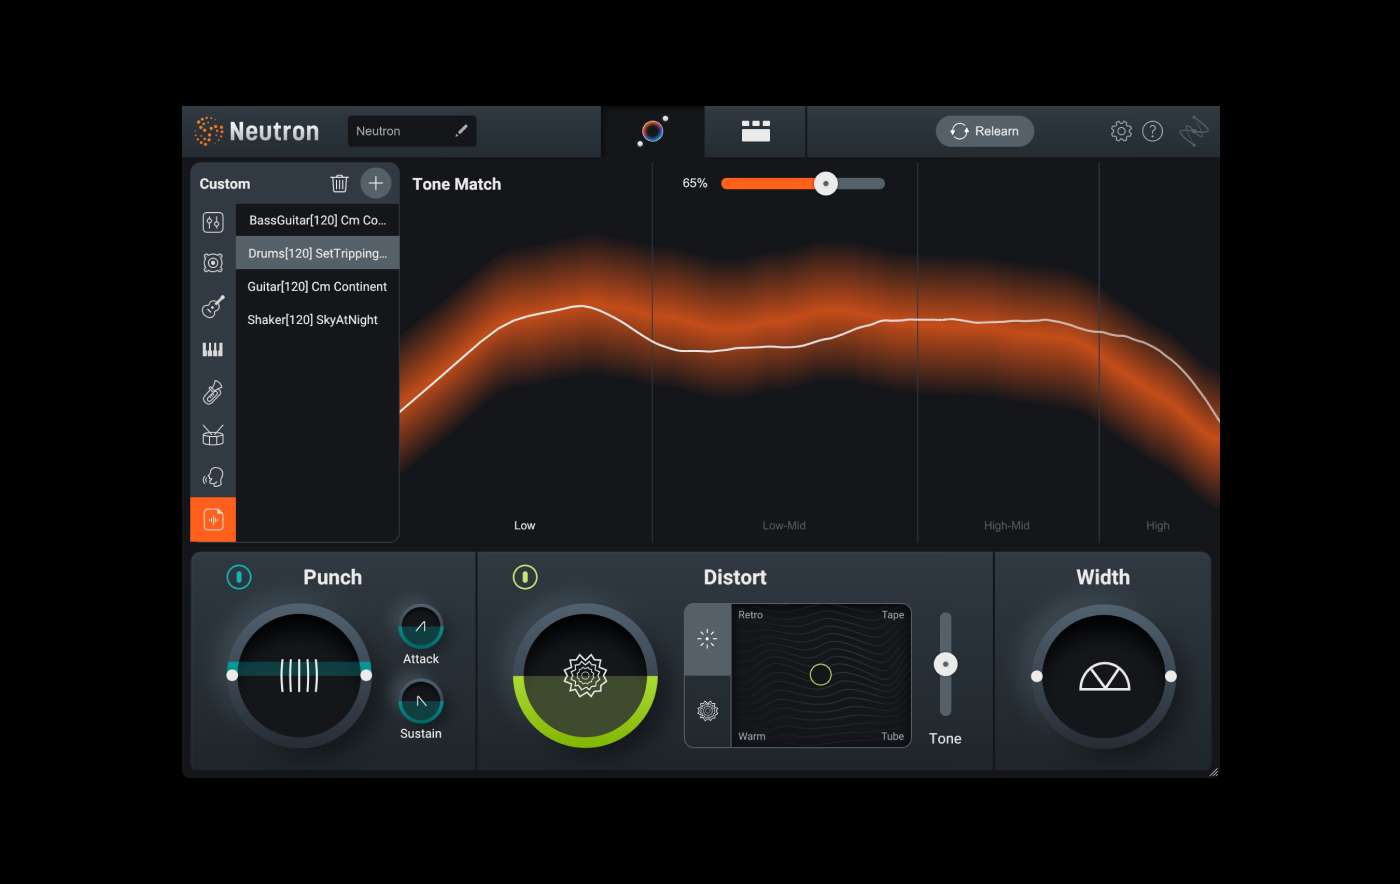
Task: Select the top distortion mode sparkle icon
Action: click(x=707, y=639)
